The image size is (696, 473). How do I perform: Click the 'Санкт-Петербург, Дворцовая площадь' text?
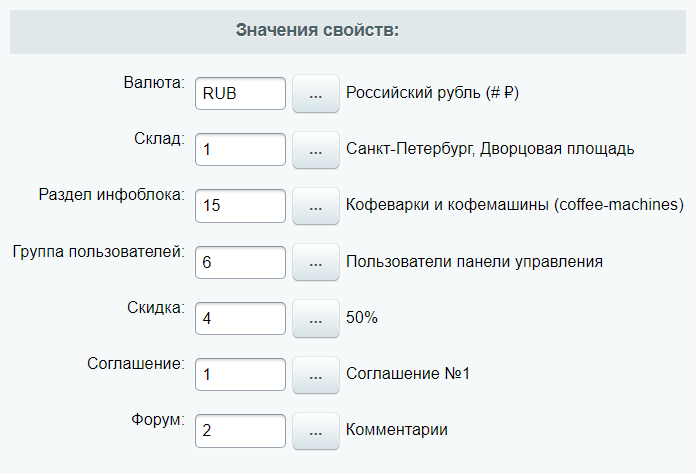point(490,150)
